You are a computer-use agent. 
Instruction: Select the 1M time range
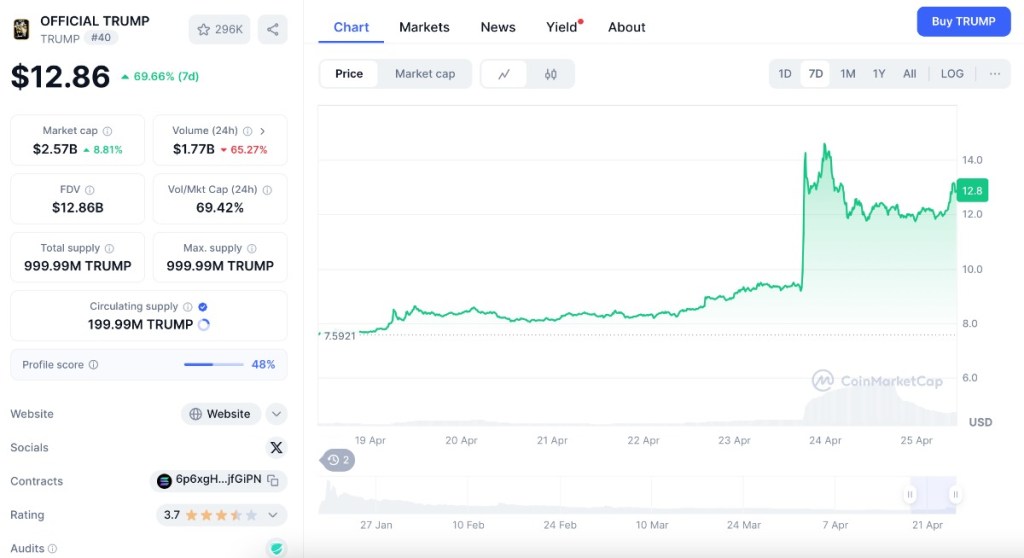(x=847, y=74)
